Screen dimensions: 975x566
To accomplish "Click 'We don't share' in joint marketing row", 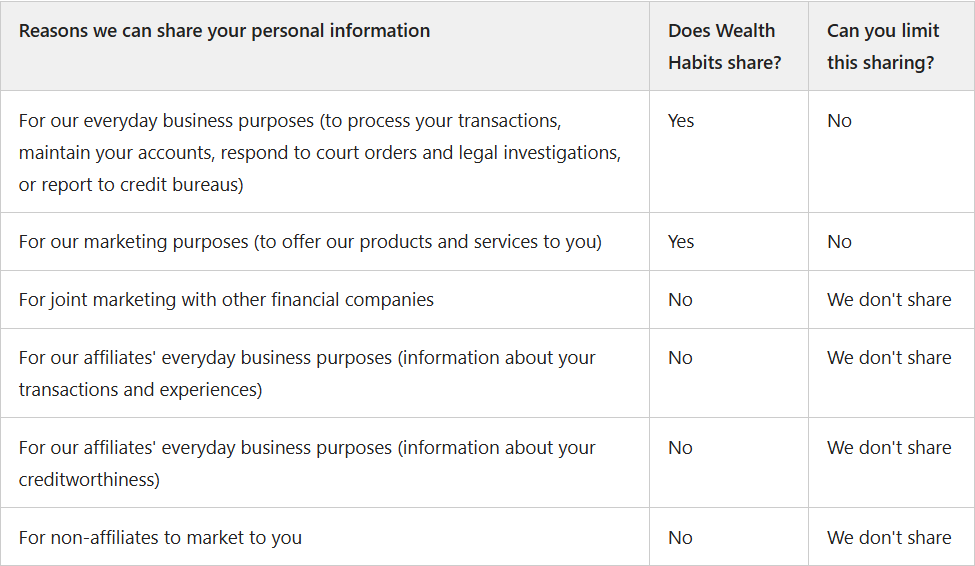I will (x=889, y=300).
